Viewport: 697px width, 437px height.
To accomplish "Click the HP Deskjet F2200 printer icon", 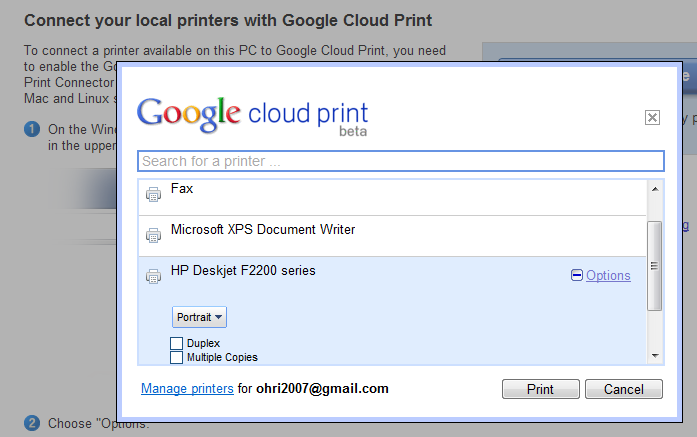I will [x=153, y=276].
